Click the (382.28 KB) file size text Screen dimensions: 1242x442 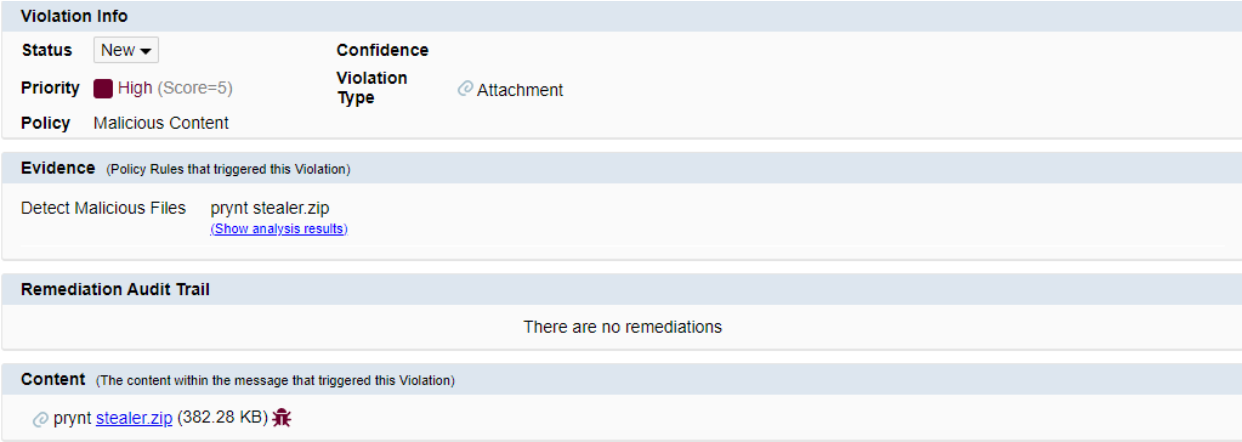pos(223,418)
